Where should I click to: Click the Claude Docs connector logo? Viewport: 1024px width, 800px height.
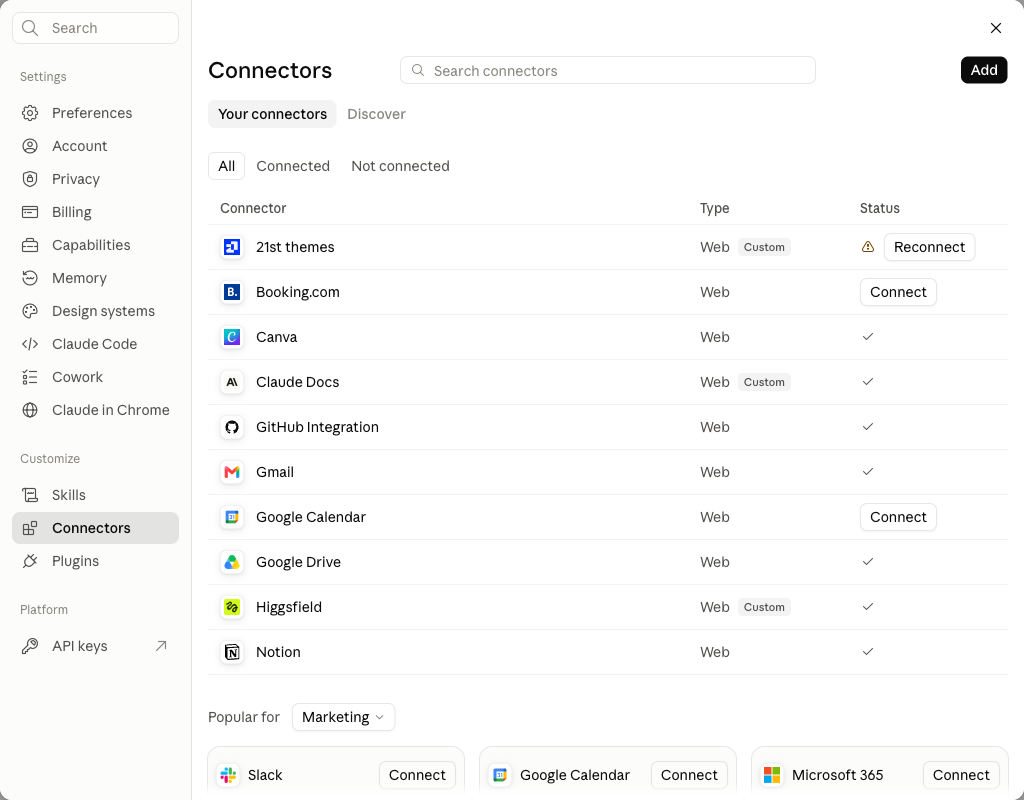[x=232, y=382]
